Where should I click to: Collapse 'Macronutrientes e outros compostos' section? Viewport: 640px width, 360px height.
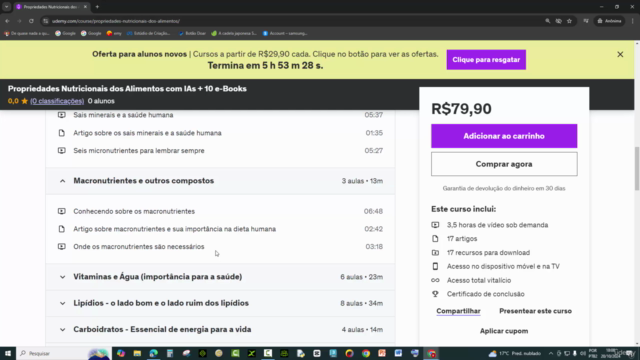coord(220,181)
